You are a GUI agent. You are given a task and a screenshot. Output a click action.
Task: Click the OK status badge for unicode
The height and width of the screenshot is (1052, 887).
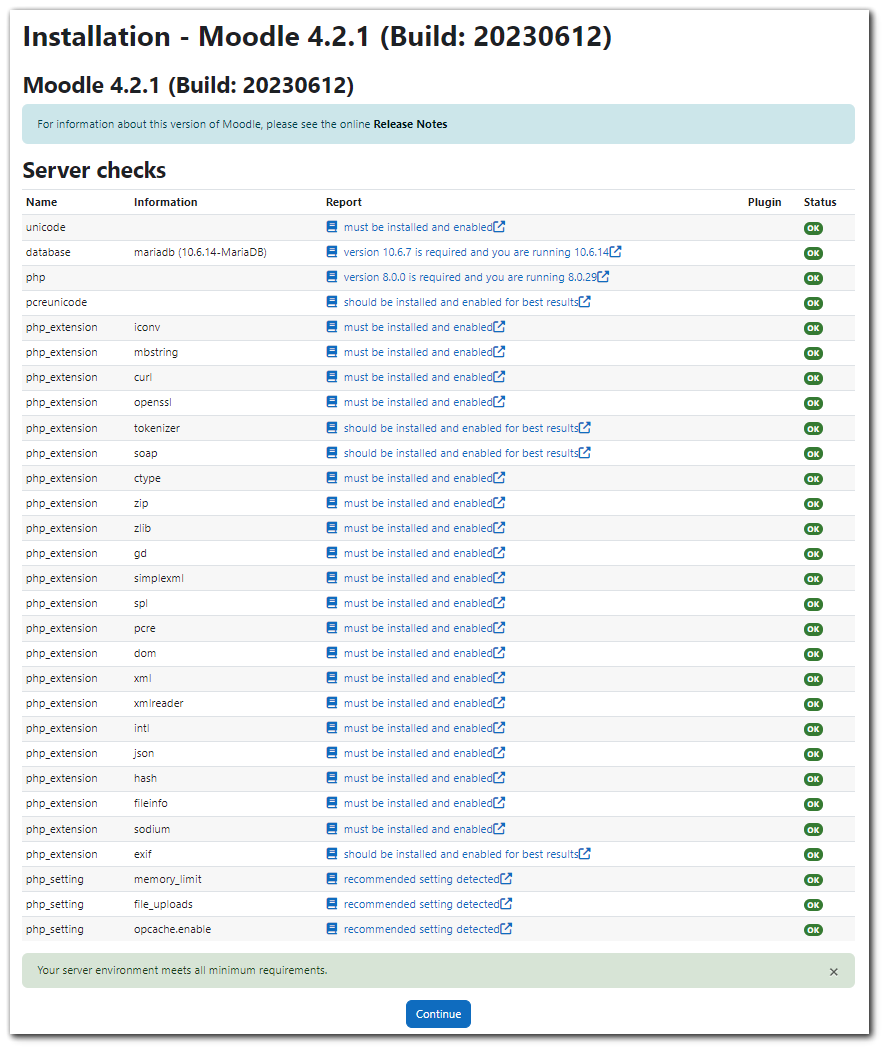click(813, 228)
